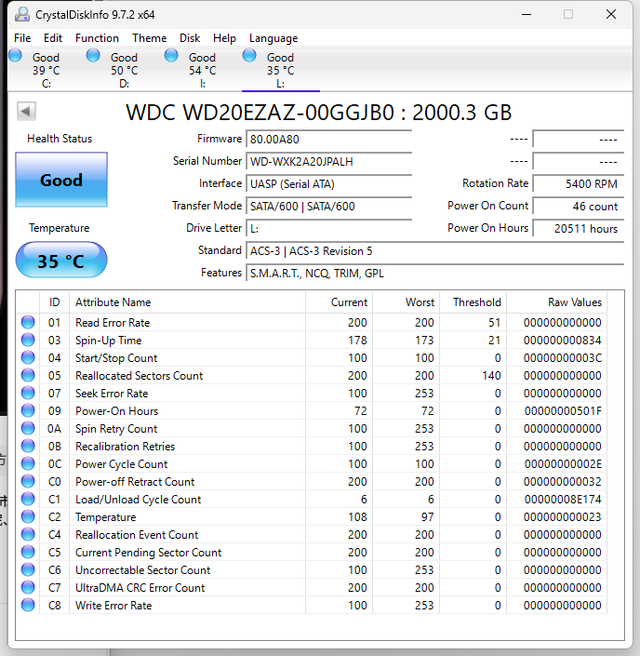The width and height of the screenshot is (640, 656).
Task: Click the Transfer Mode field
Action: (329, 206)
